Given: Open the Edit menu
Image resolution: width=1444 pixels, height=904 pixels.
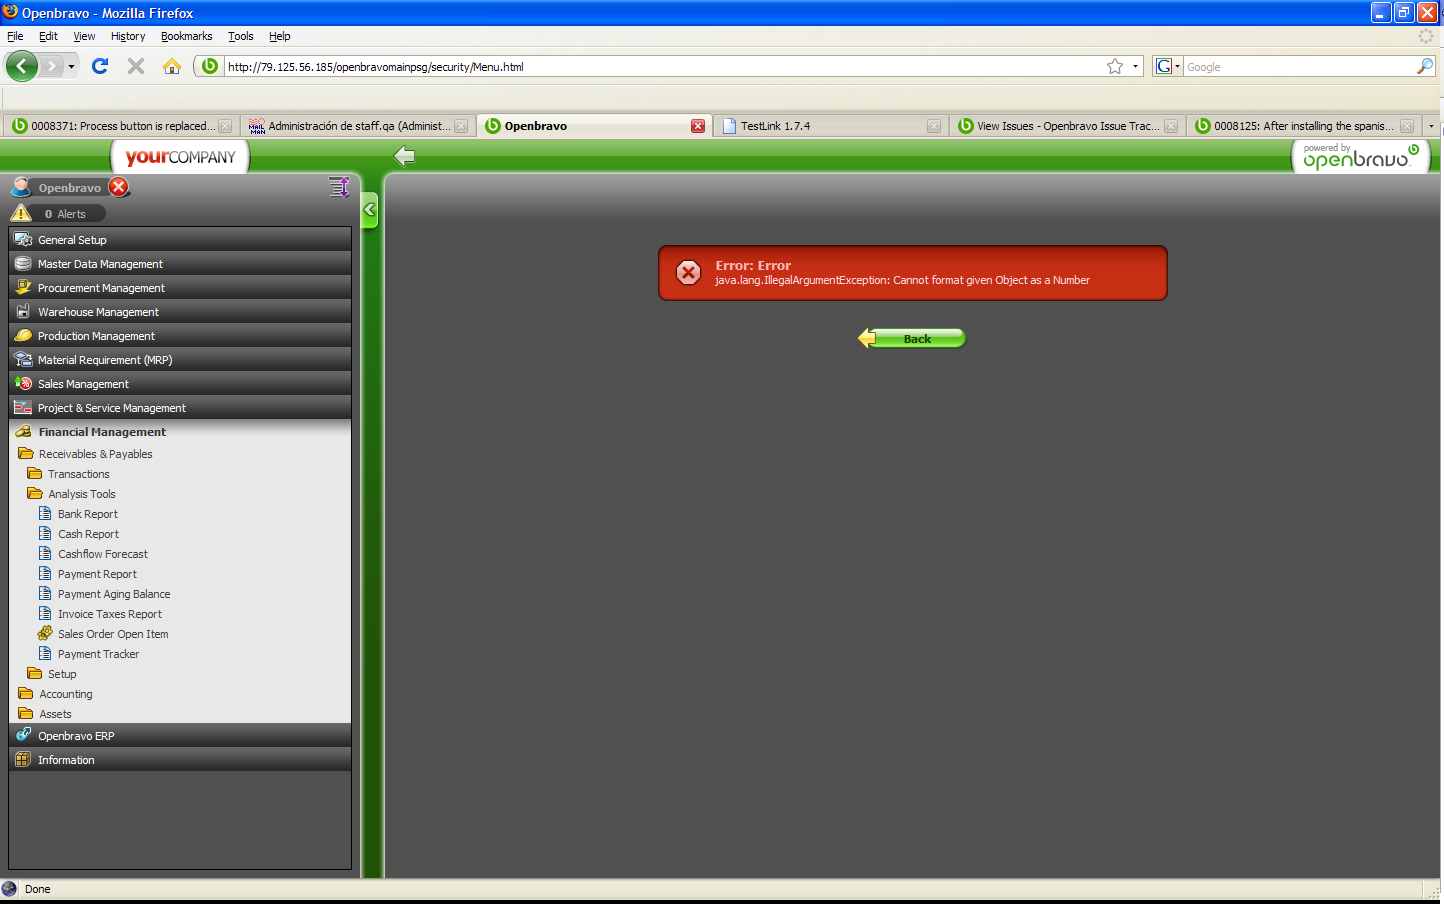Looking at the screenshot, I should pos(48,36).
